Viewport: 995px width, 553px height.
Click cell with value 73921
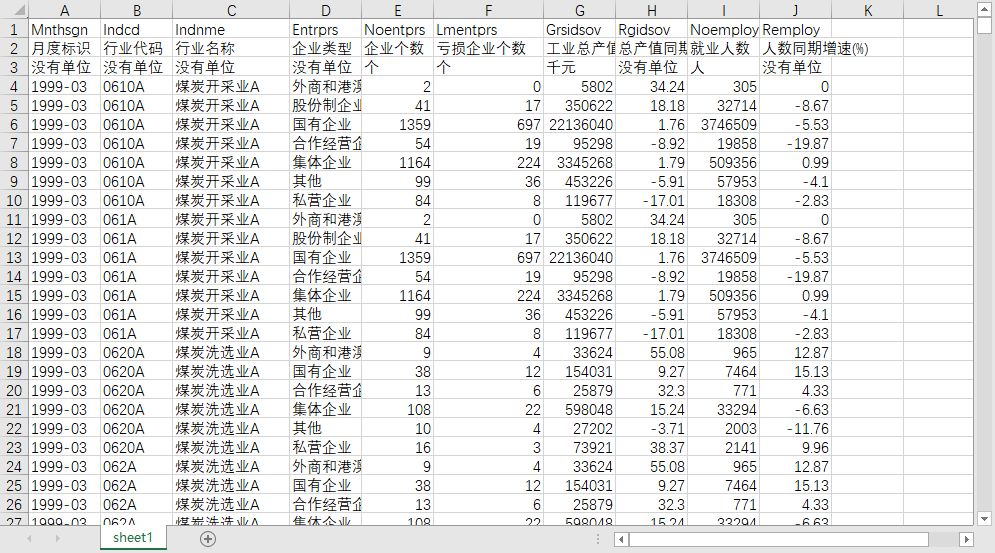[579, 448]
